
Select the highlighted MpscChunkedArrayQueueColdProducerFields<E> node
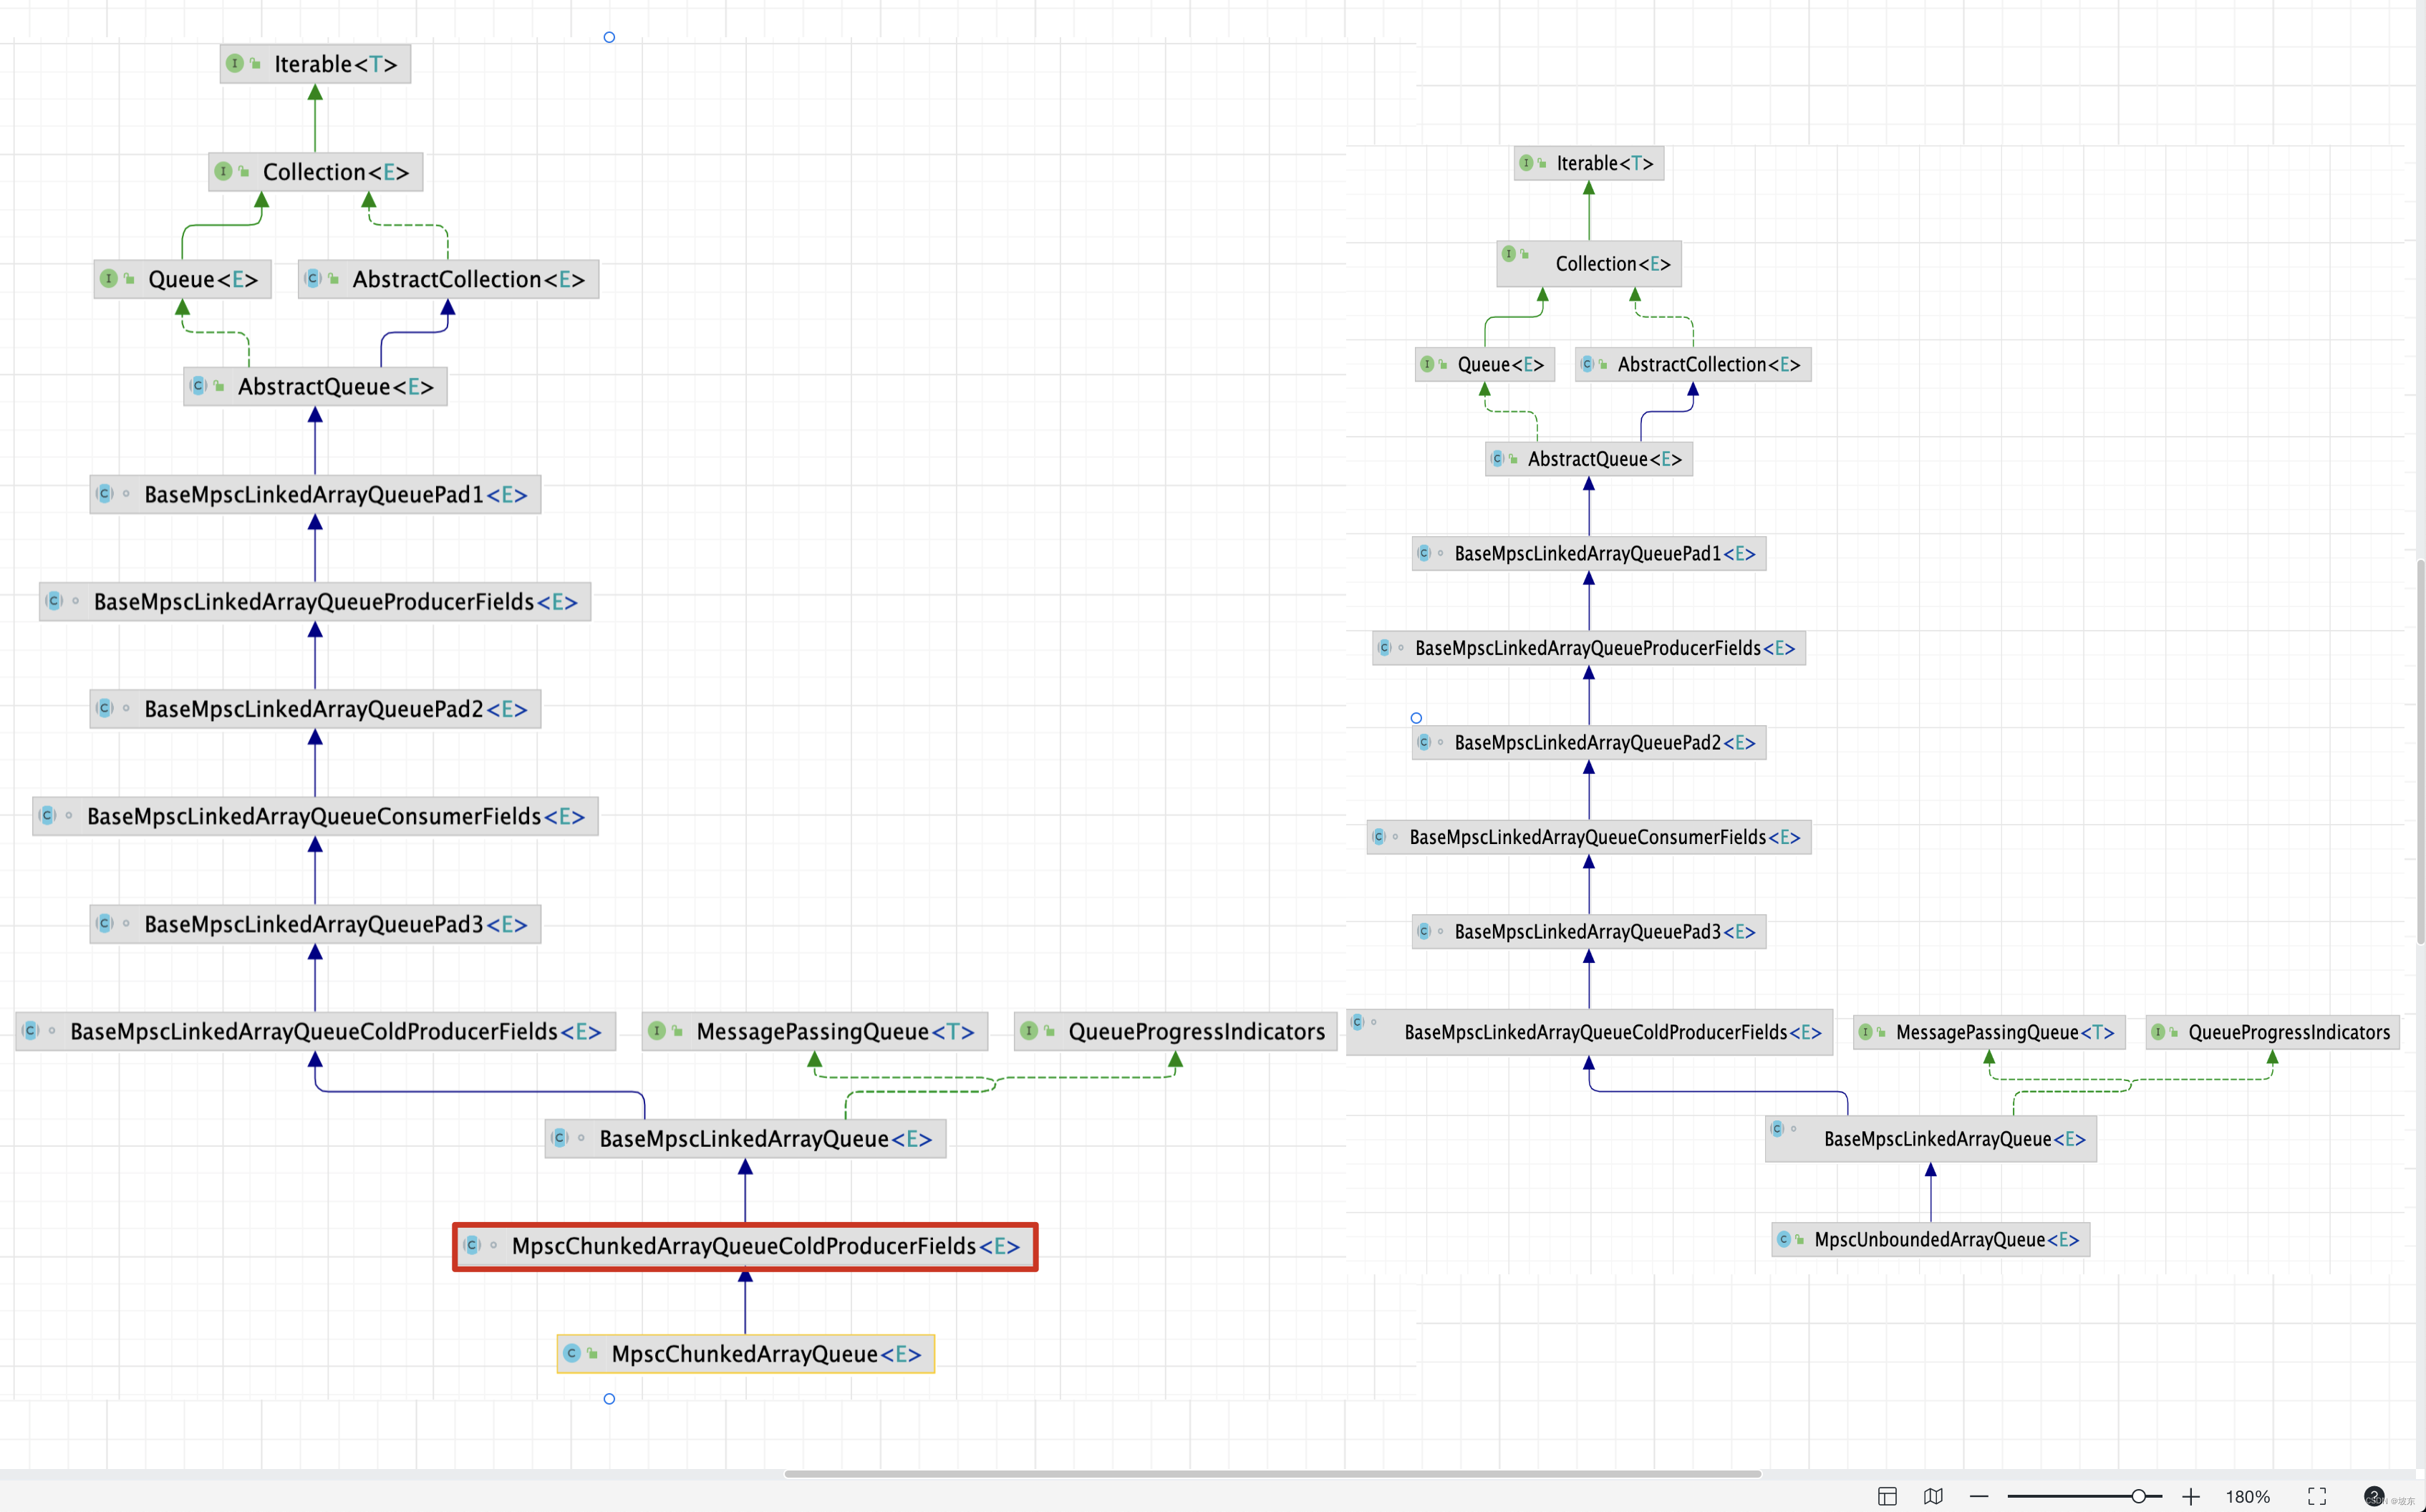click(x=745, y=1246)
